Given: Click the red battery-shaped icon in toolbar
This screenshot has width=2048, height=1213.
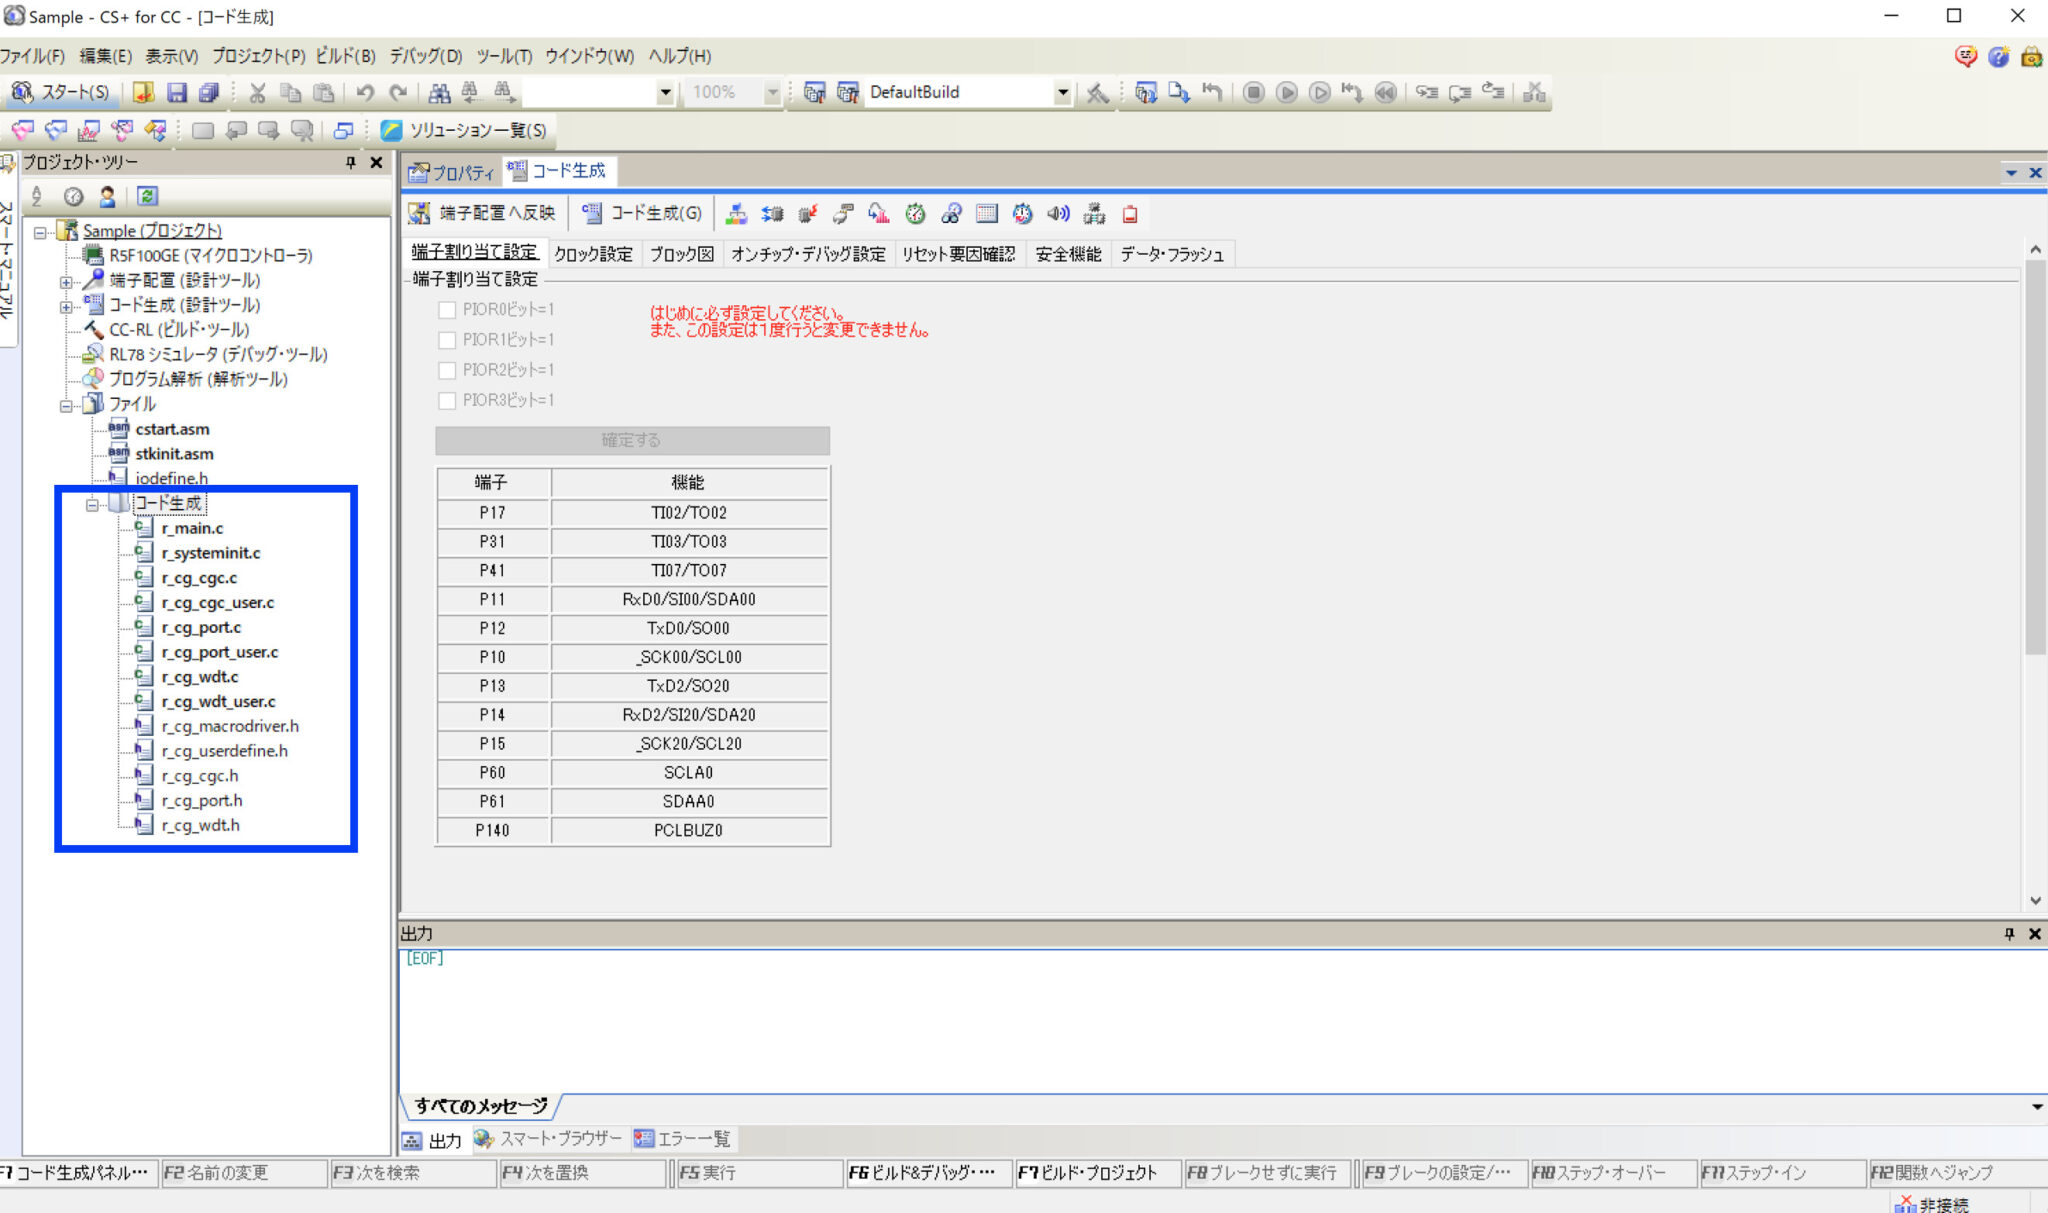Looking at the screenshot, I should (1130, 213).
